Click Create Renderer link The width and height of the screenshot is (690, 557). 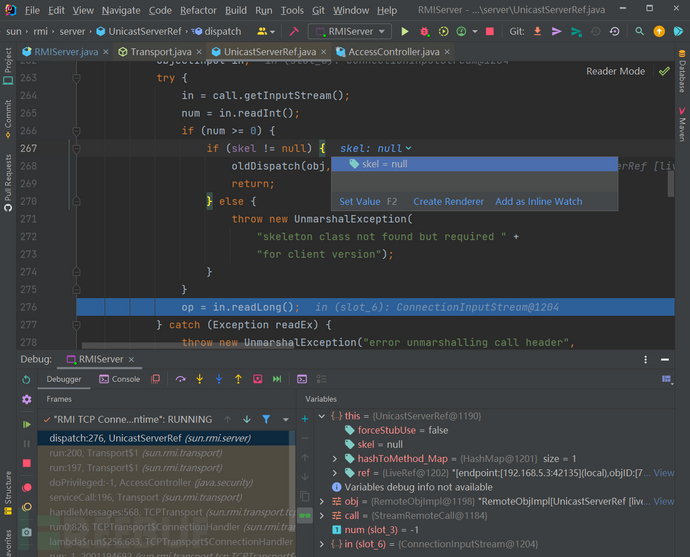click(x=448, y=202)
